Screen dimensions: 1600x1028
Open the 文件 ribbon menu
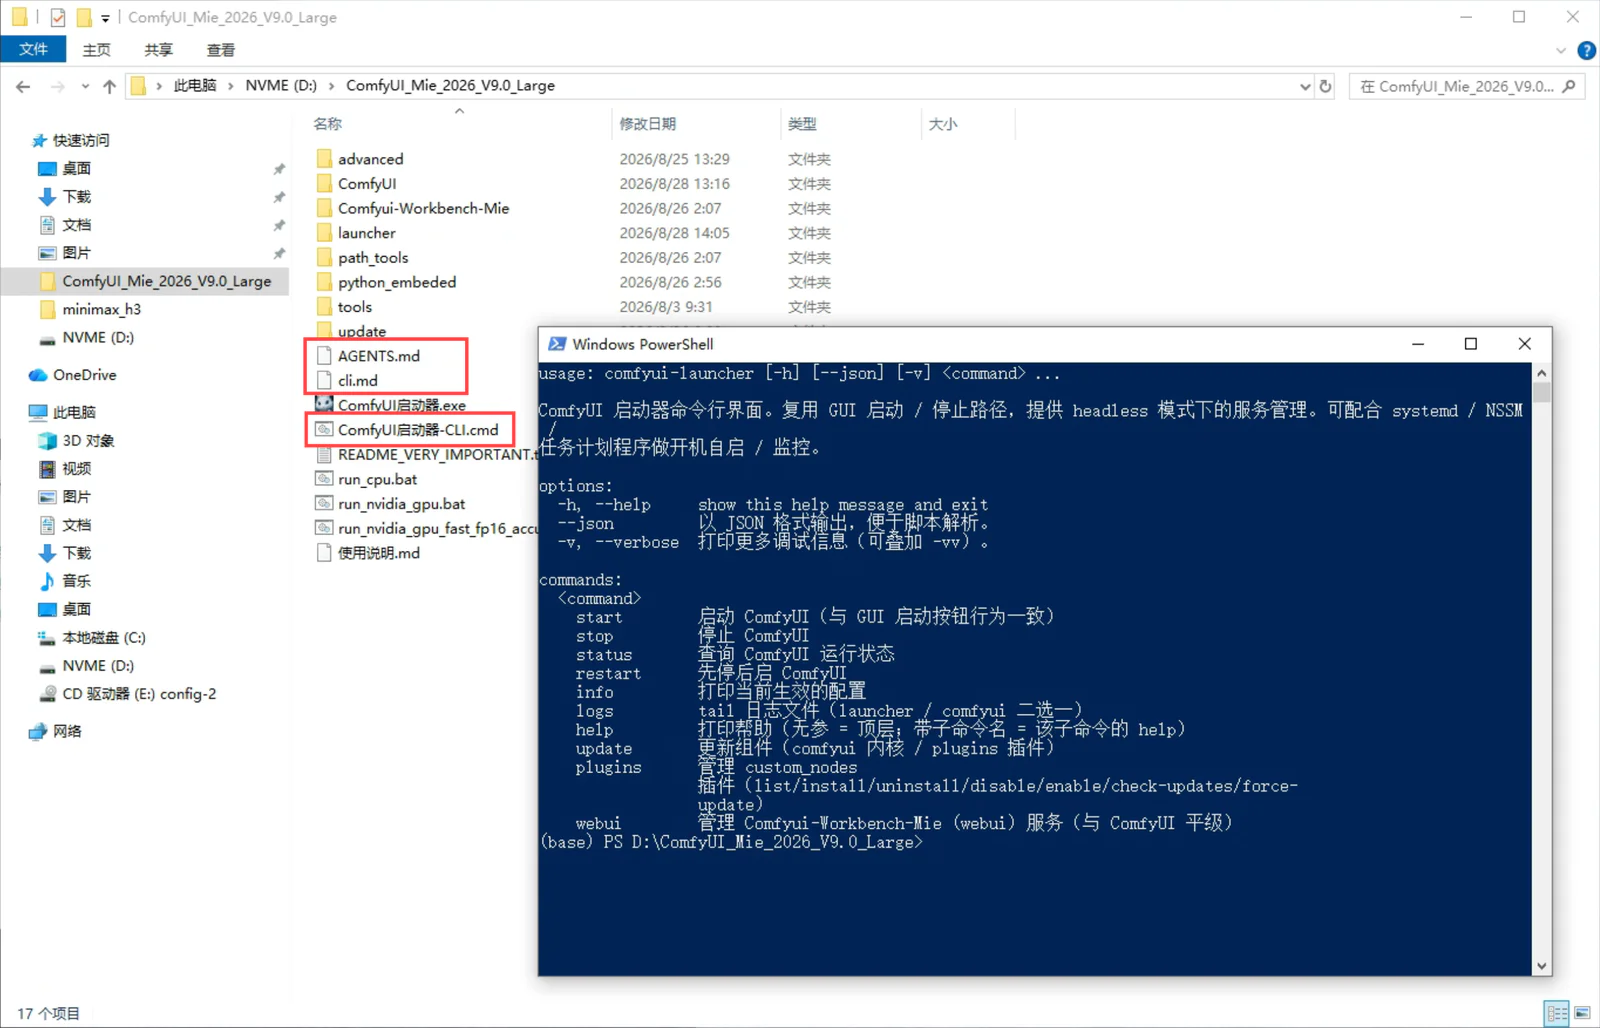pyautogui.click(x=33, y=49)
